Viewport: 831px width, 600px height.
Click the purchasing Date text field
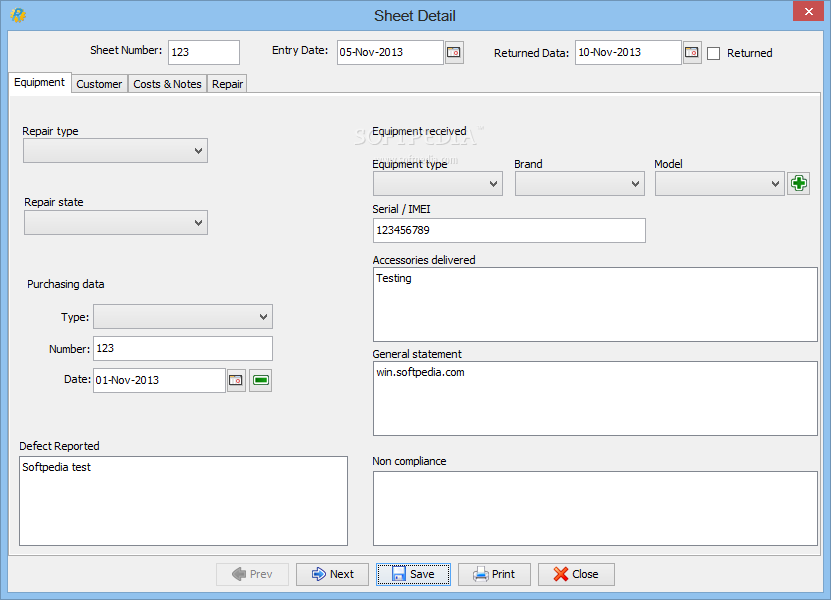point(160,380)
